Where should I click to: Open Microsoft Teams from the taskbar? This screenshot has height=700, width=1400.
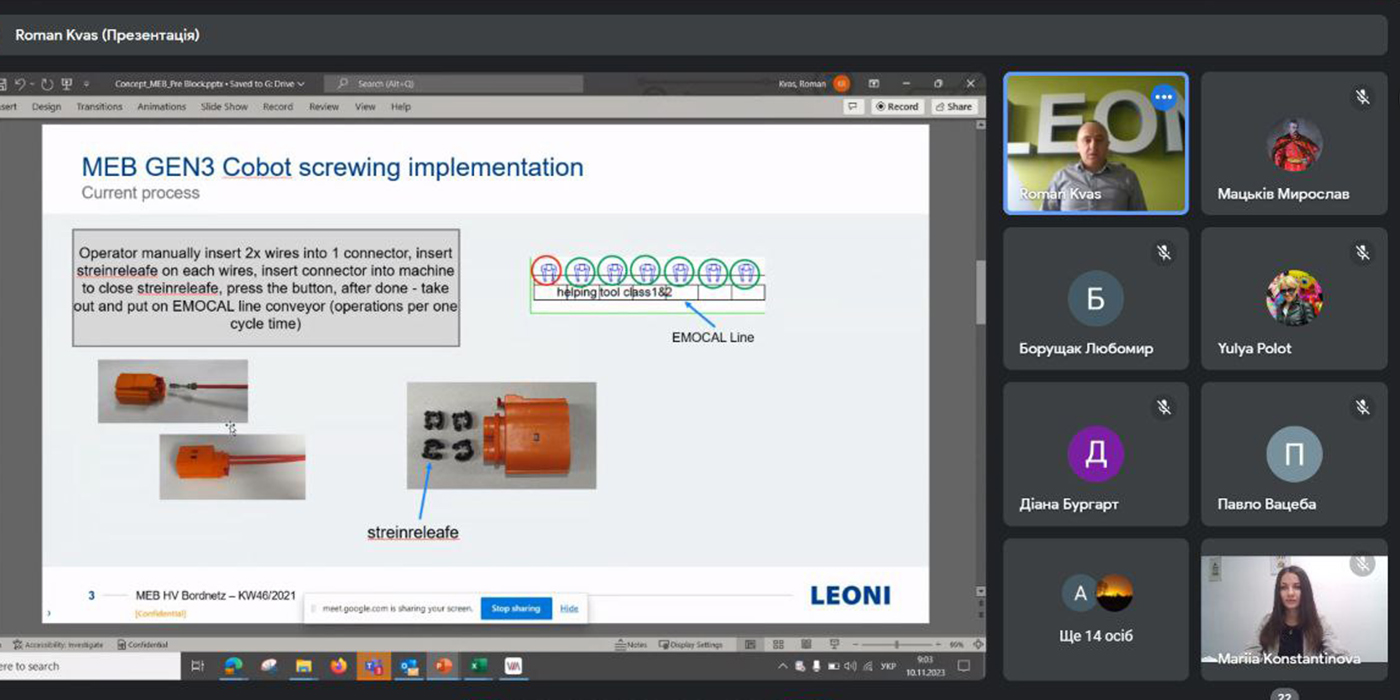(x=373, y=666)
